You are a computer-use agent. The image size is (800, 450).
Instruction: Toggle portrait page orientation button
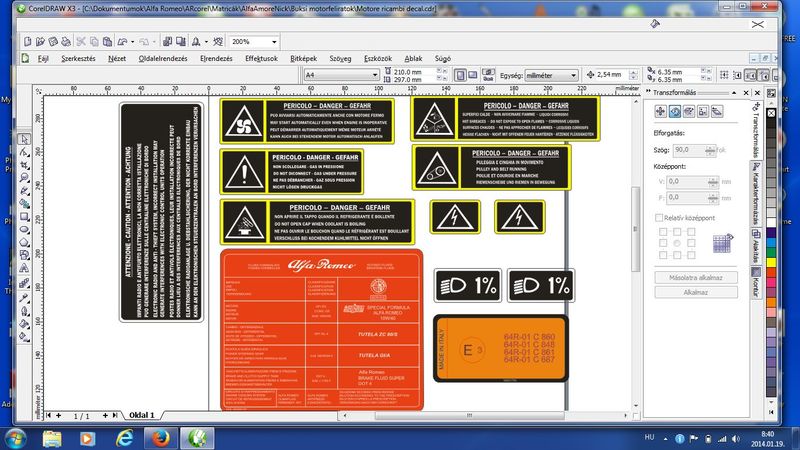(460, 75)
